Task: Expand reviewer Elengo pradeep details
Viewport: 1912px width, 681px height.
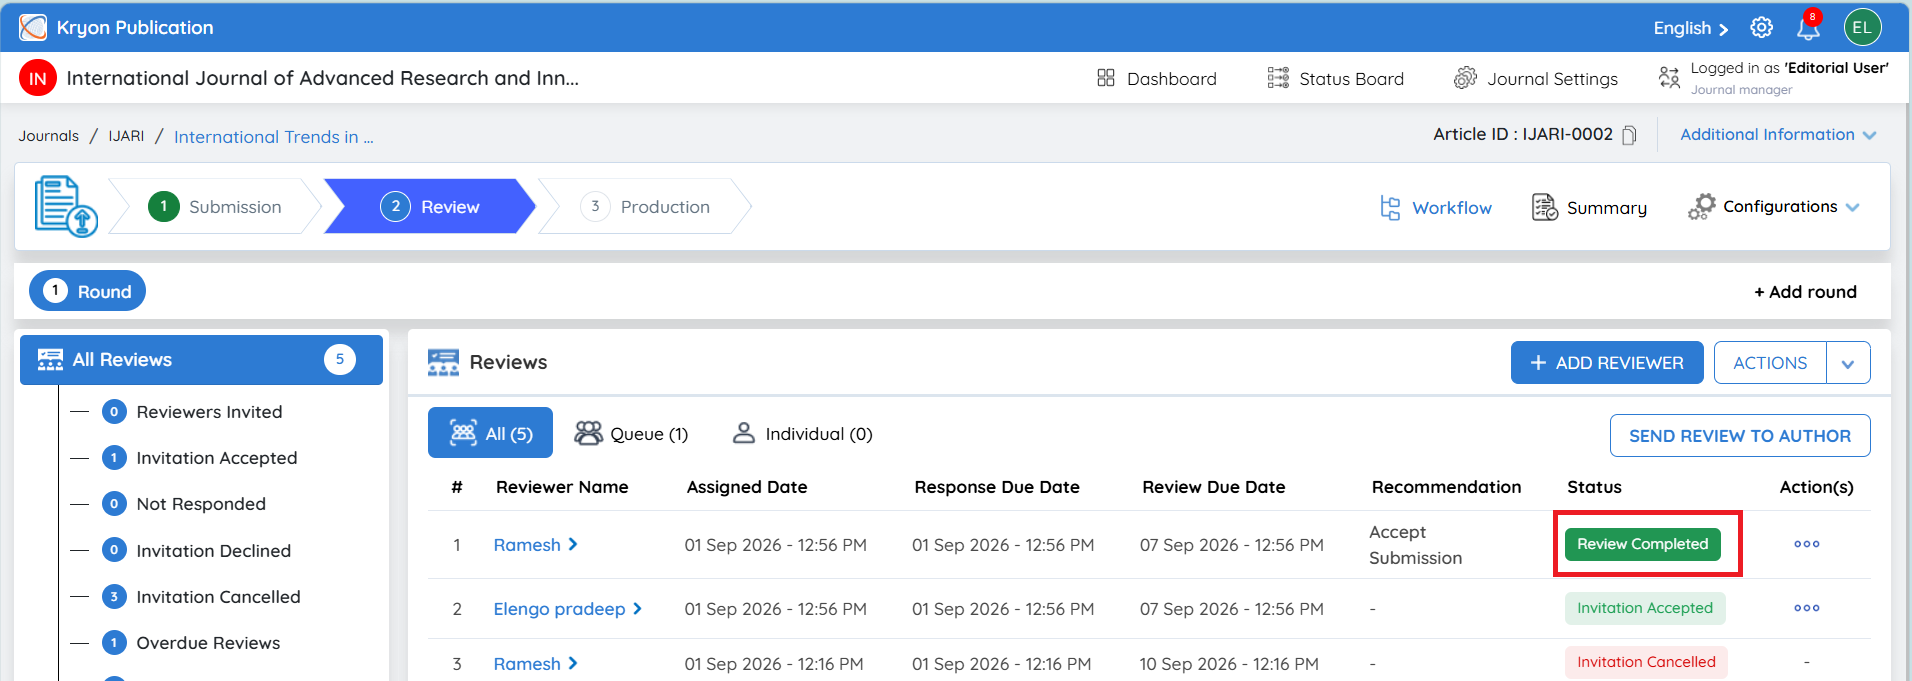Action: coord(568,609)
